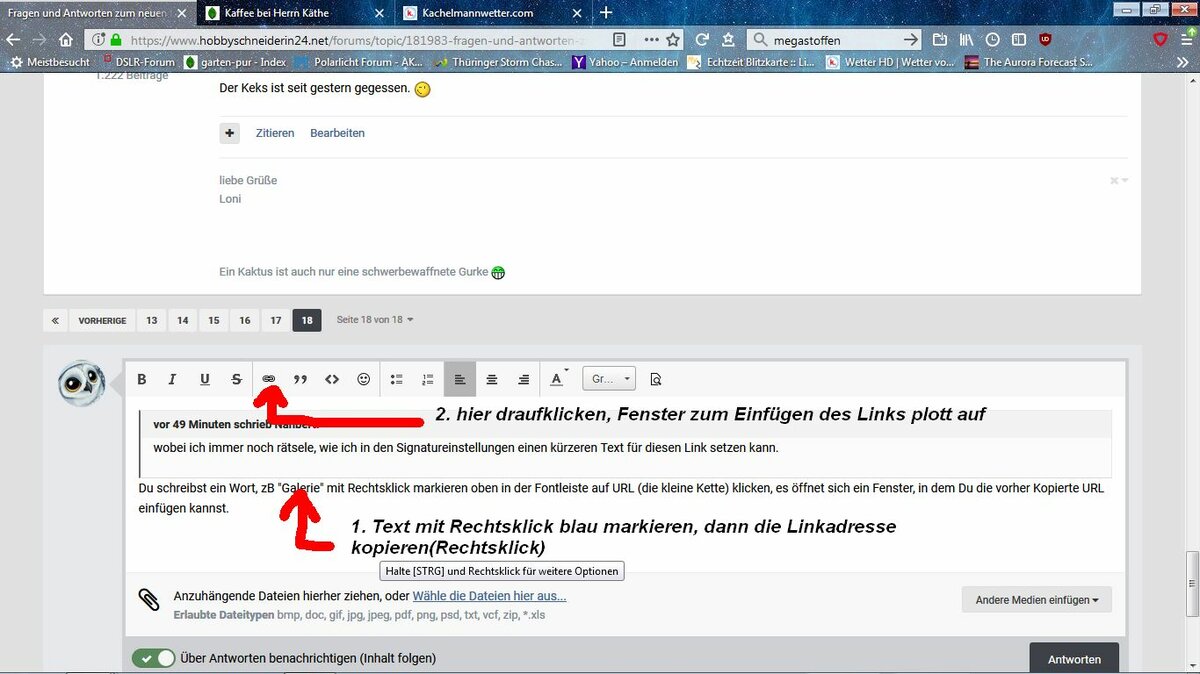Expand the 'Seite 18 von 18' page jump dropdown
This screenshot has width=1200, height=674.
(375, 320)
